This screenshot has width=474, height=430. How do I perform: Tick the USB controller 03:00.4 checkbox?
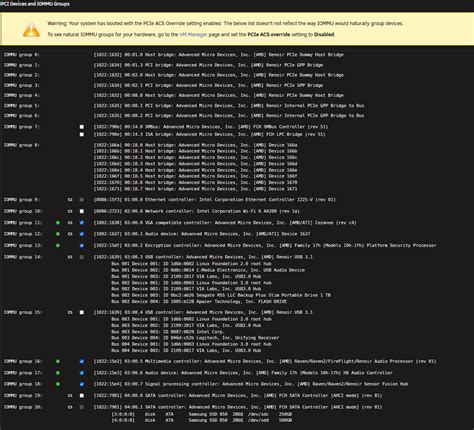(x=82, y=312)
